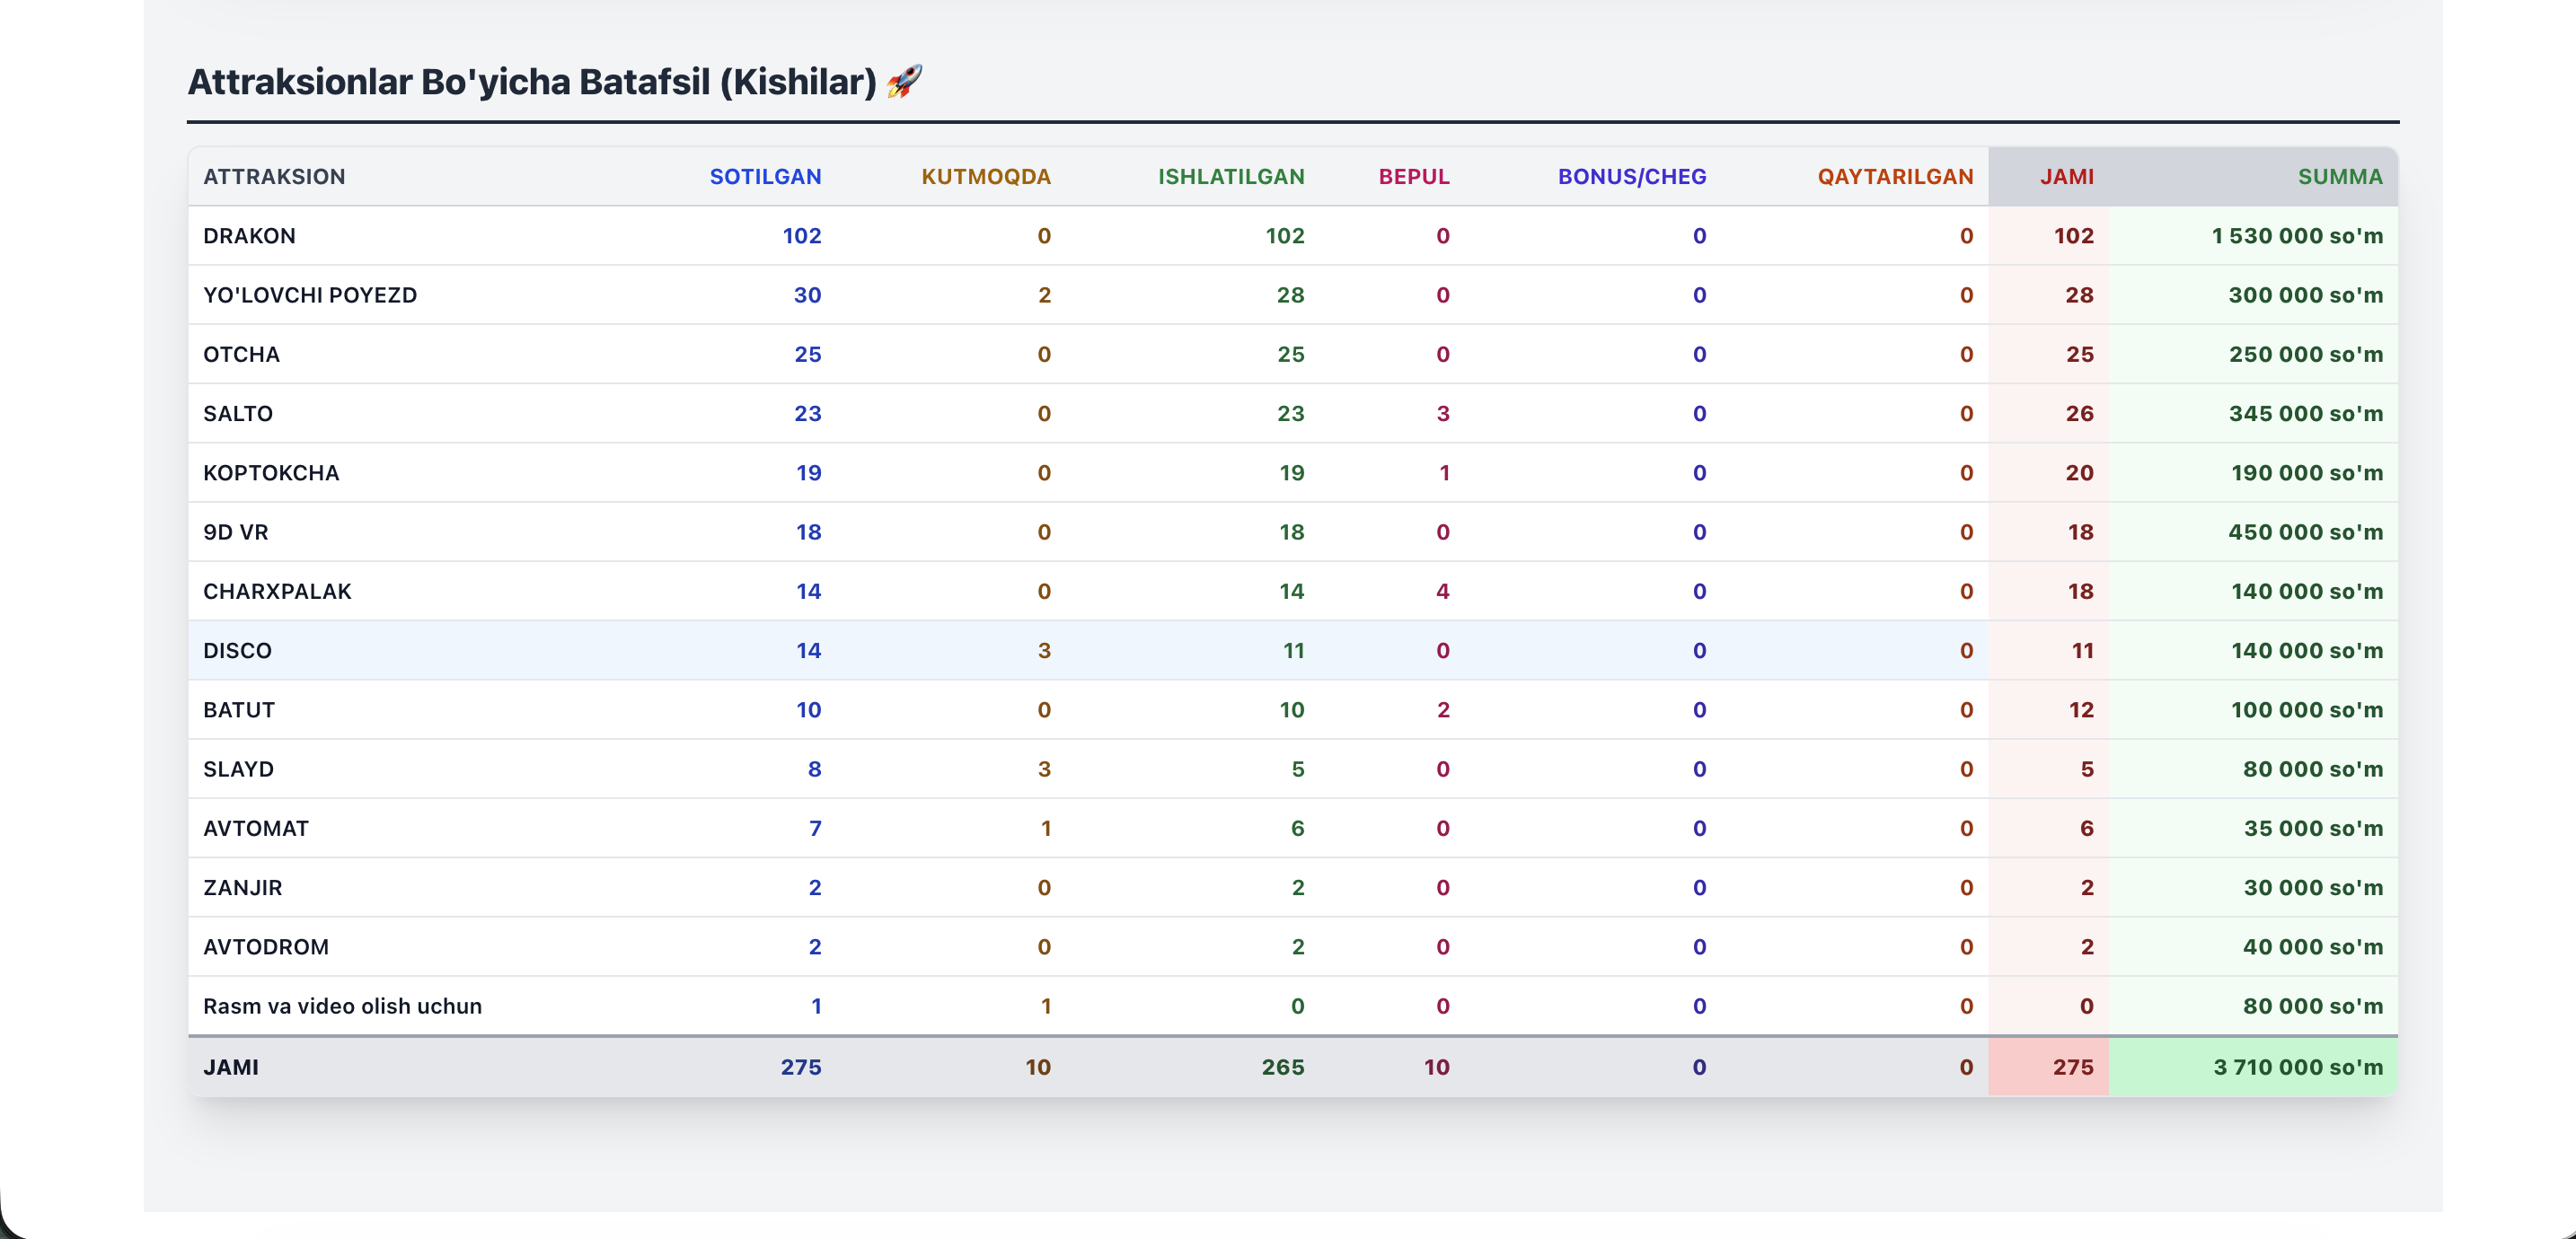Click the JAMI footer row label
Viewport: 2576px width, 1239px height.
230,1067
